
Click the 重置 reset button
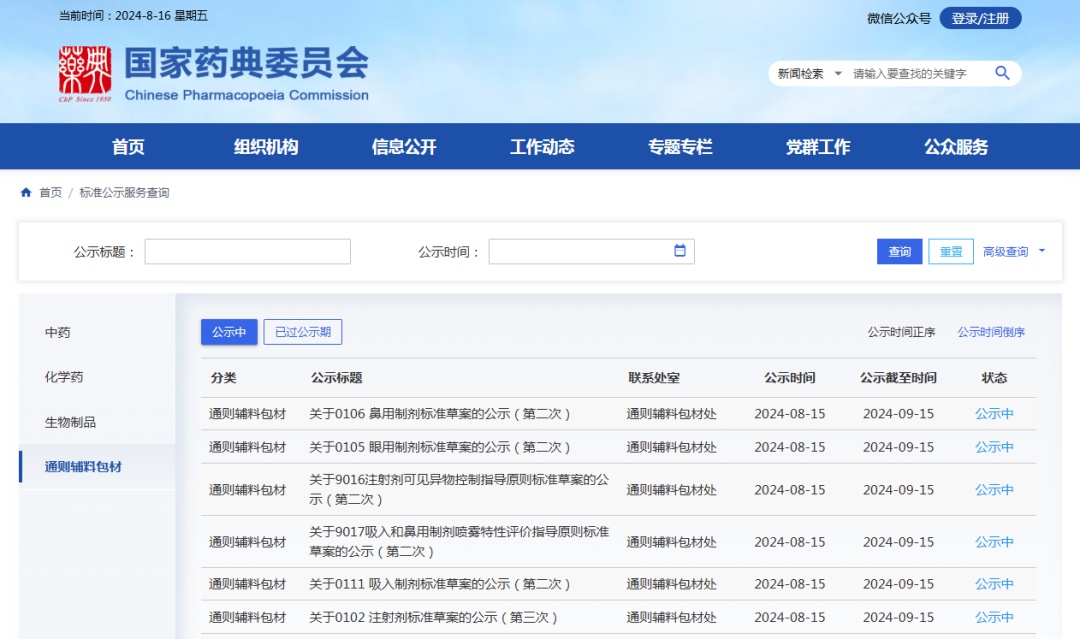(x=950, y=251)
